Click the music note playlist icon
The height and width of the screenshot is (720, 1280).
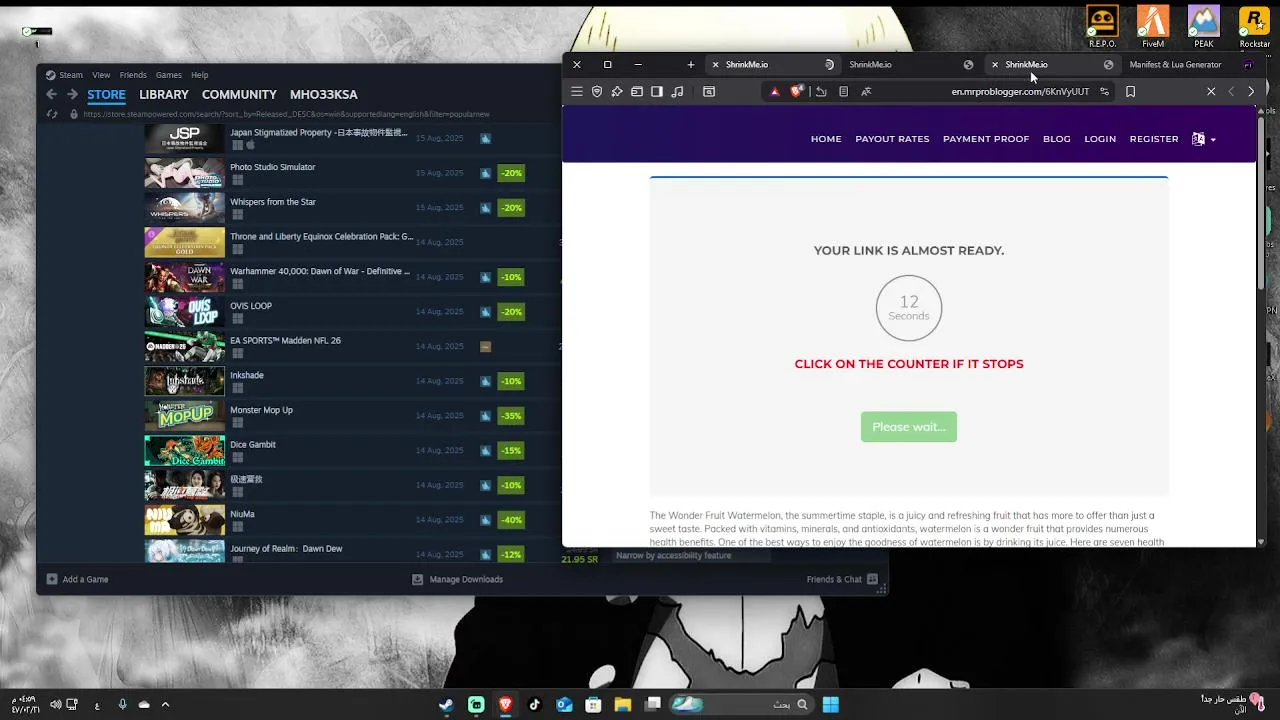coord(677,91)
